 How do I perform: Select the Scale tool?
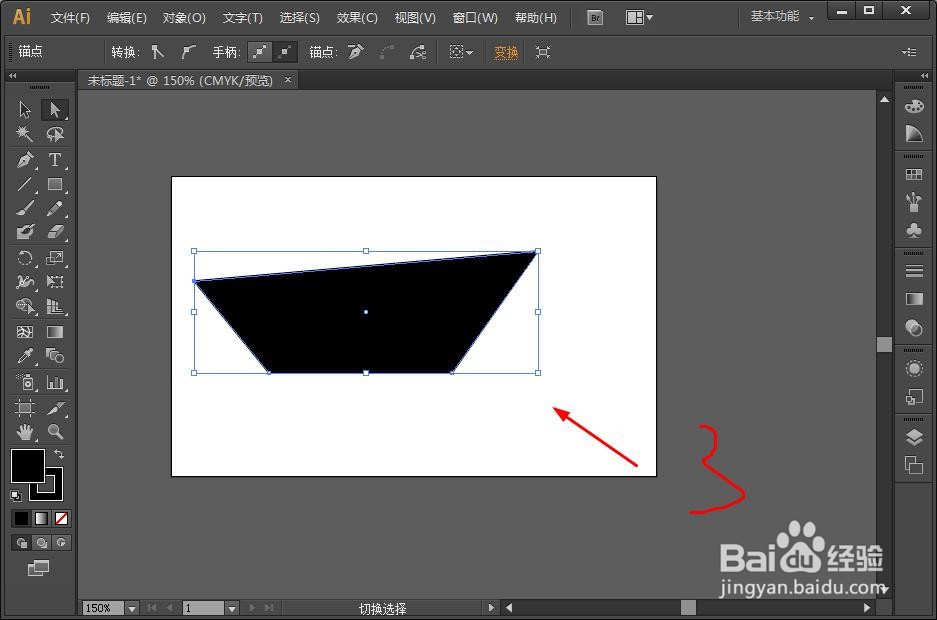pos(54,258)
